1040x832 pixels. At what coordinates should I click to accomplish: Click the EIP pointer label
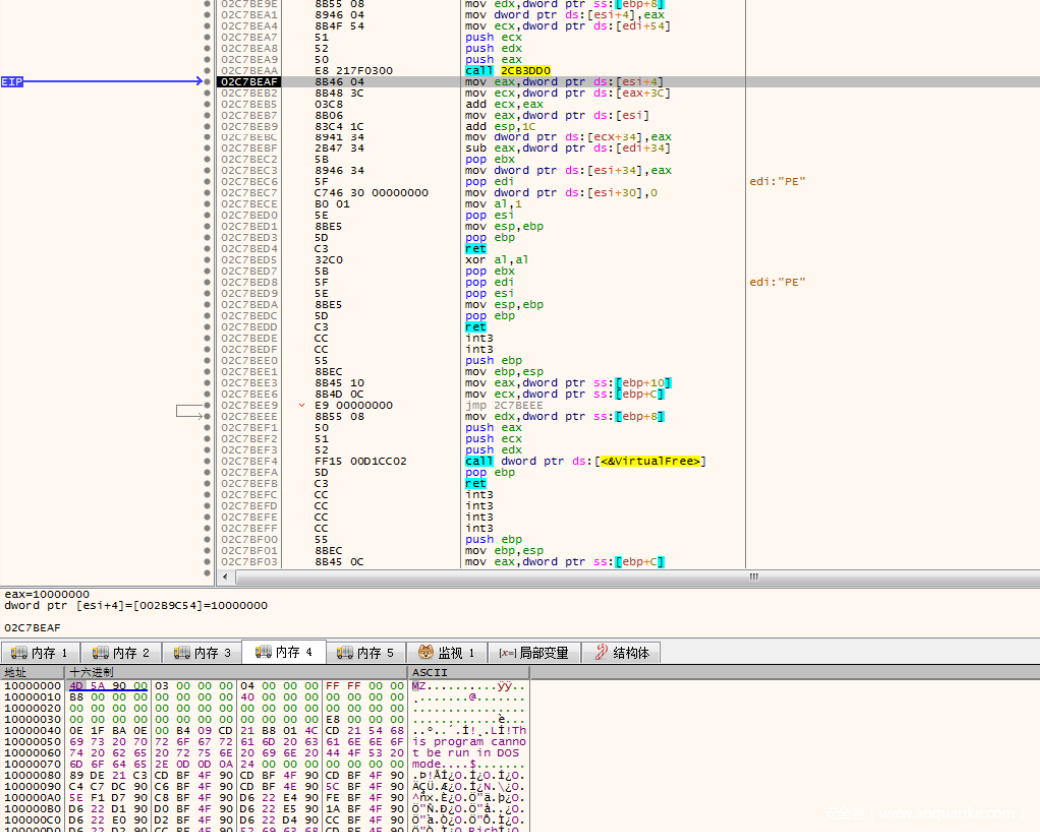12,82
